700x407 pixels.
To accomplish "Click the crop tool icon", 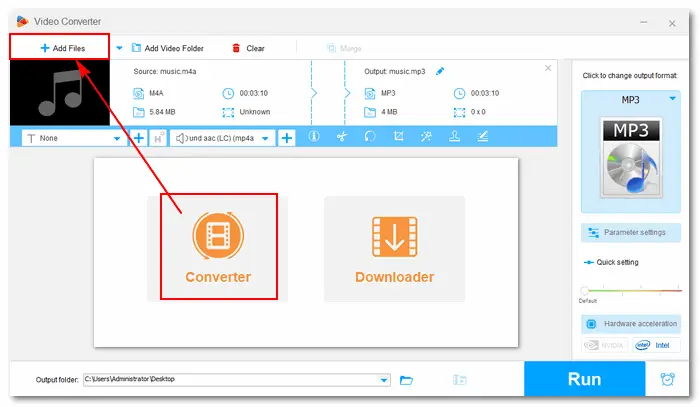I will [x=398, y=138].
